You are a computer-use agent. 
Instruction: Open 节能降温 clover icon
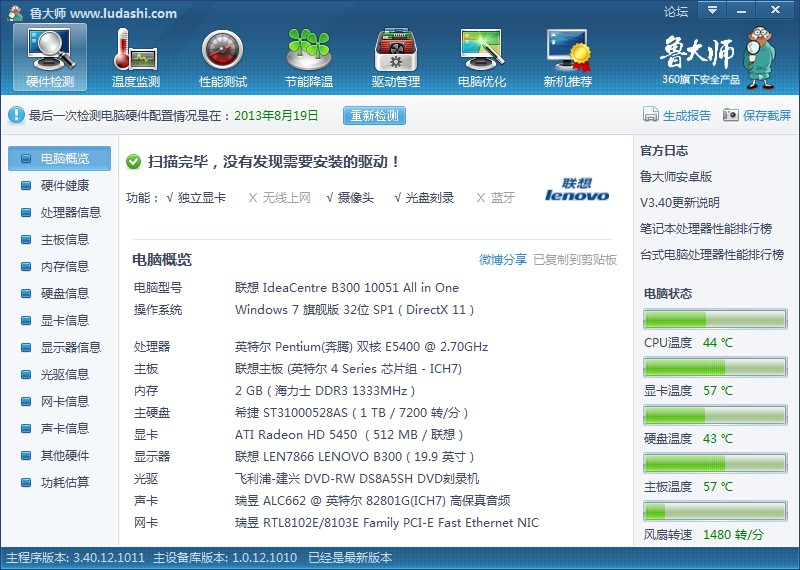(x=309, y=57)
